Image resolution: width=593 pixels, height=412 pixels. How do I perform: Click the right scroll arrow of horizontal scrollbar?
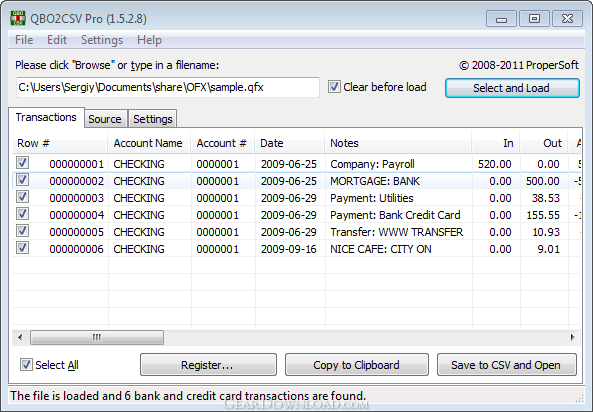click(x=573, y=337)
